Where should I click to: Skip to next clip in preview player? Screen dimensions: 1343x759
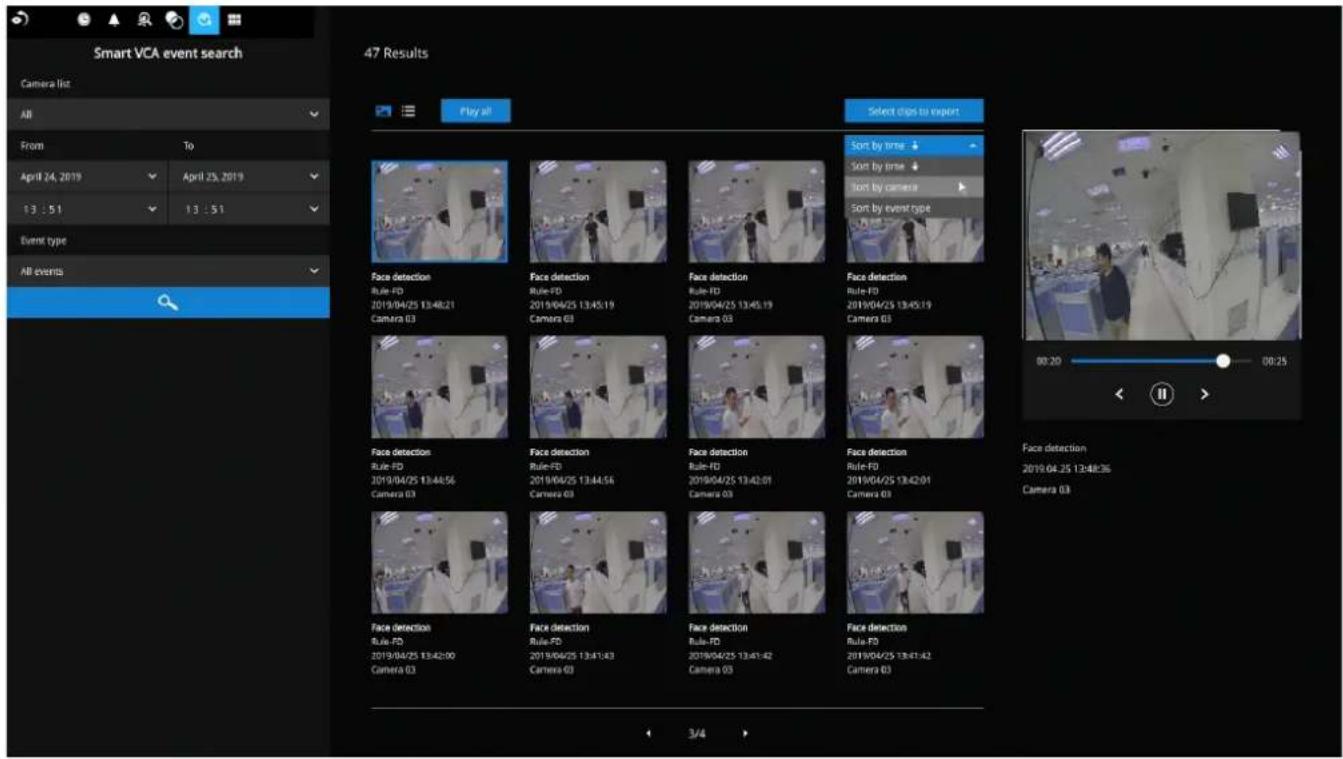[1204, 393]
